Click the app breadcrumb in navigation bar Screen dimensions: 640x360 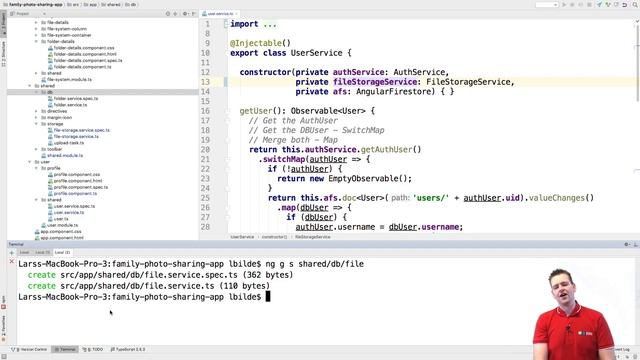(x=90, y=4)
